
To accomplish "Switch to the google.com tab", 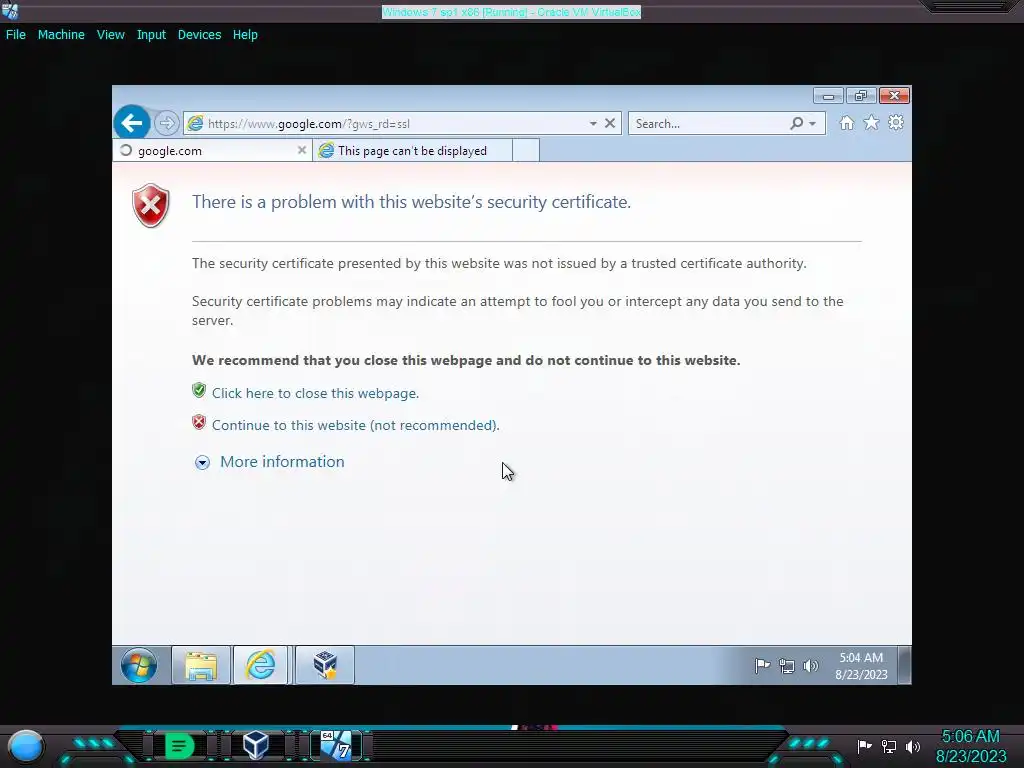I will click(212, 151).
